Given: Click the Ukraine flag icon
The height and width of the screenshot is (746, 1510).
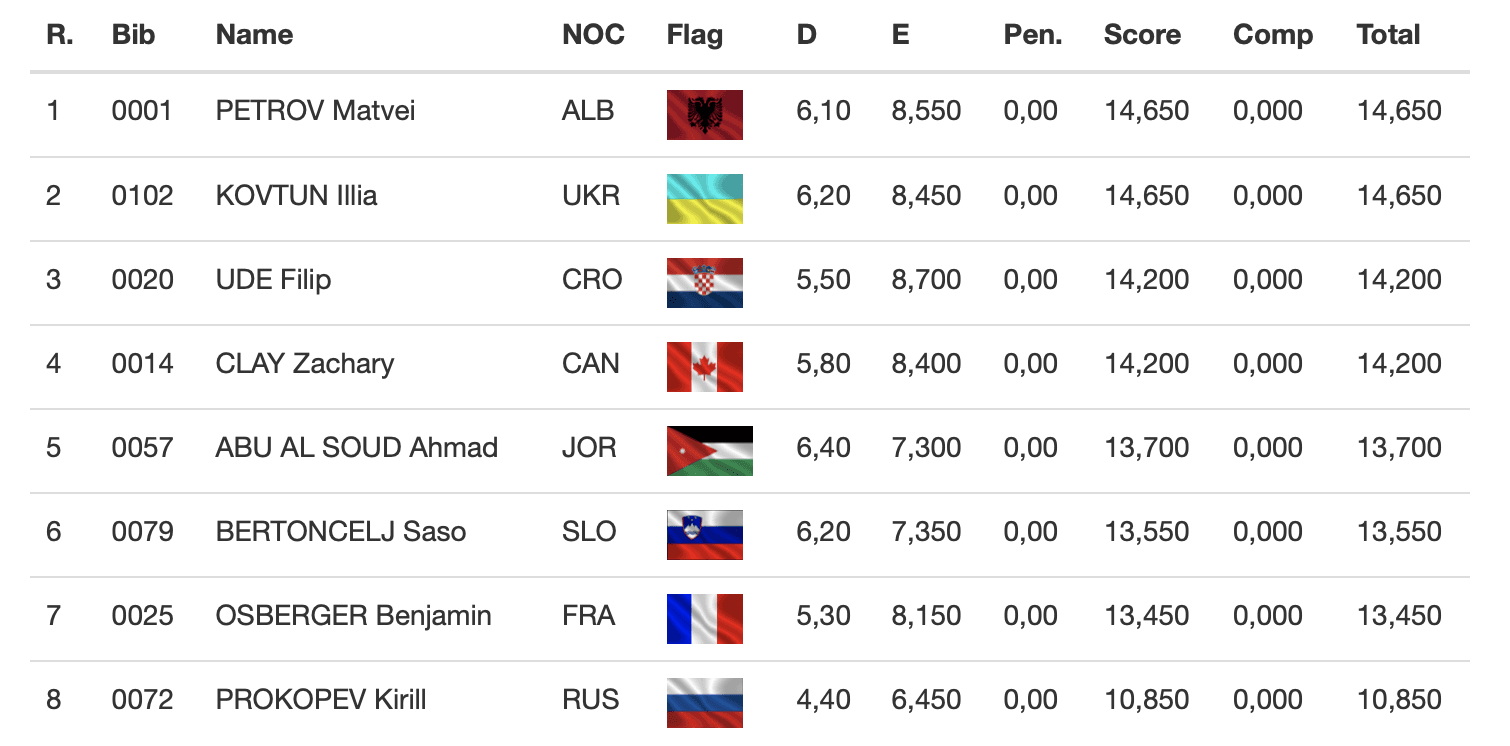Looking at the screenshot, I should (704, 198).
